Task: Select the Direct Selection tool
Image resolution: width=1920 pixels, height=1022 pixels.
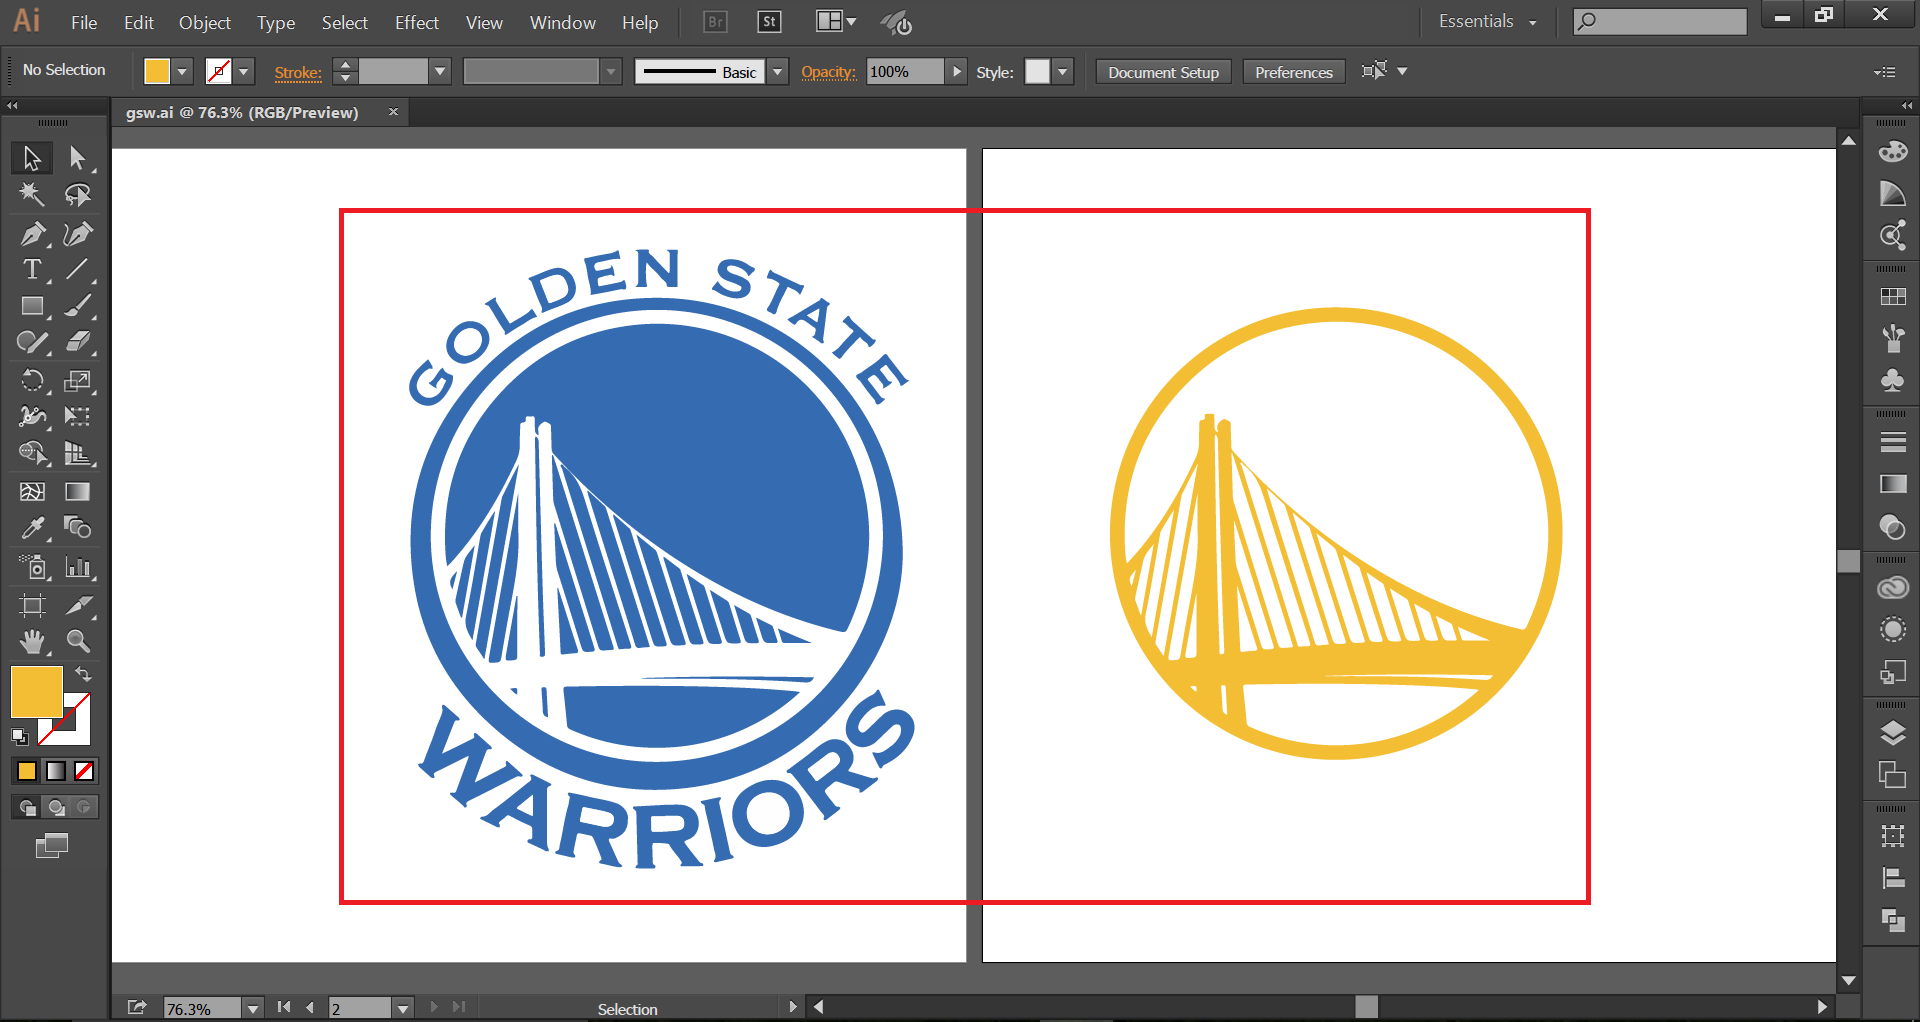Action: click(x=77, y=158)
